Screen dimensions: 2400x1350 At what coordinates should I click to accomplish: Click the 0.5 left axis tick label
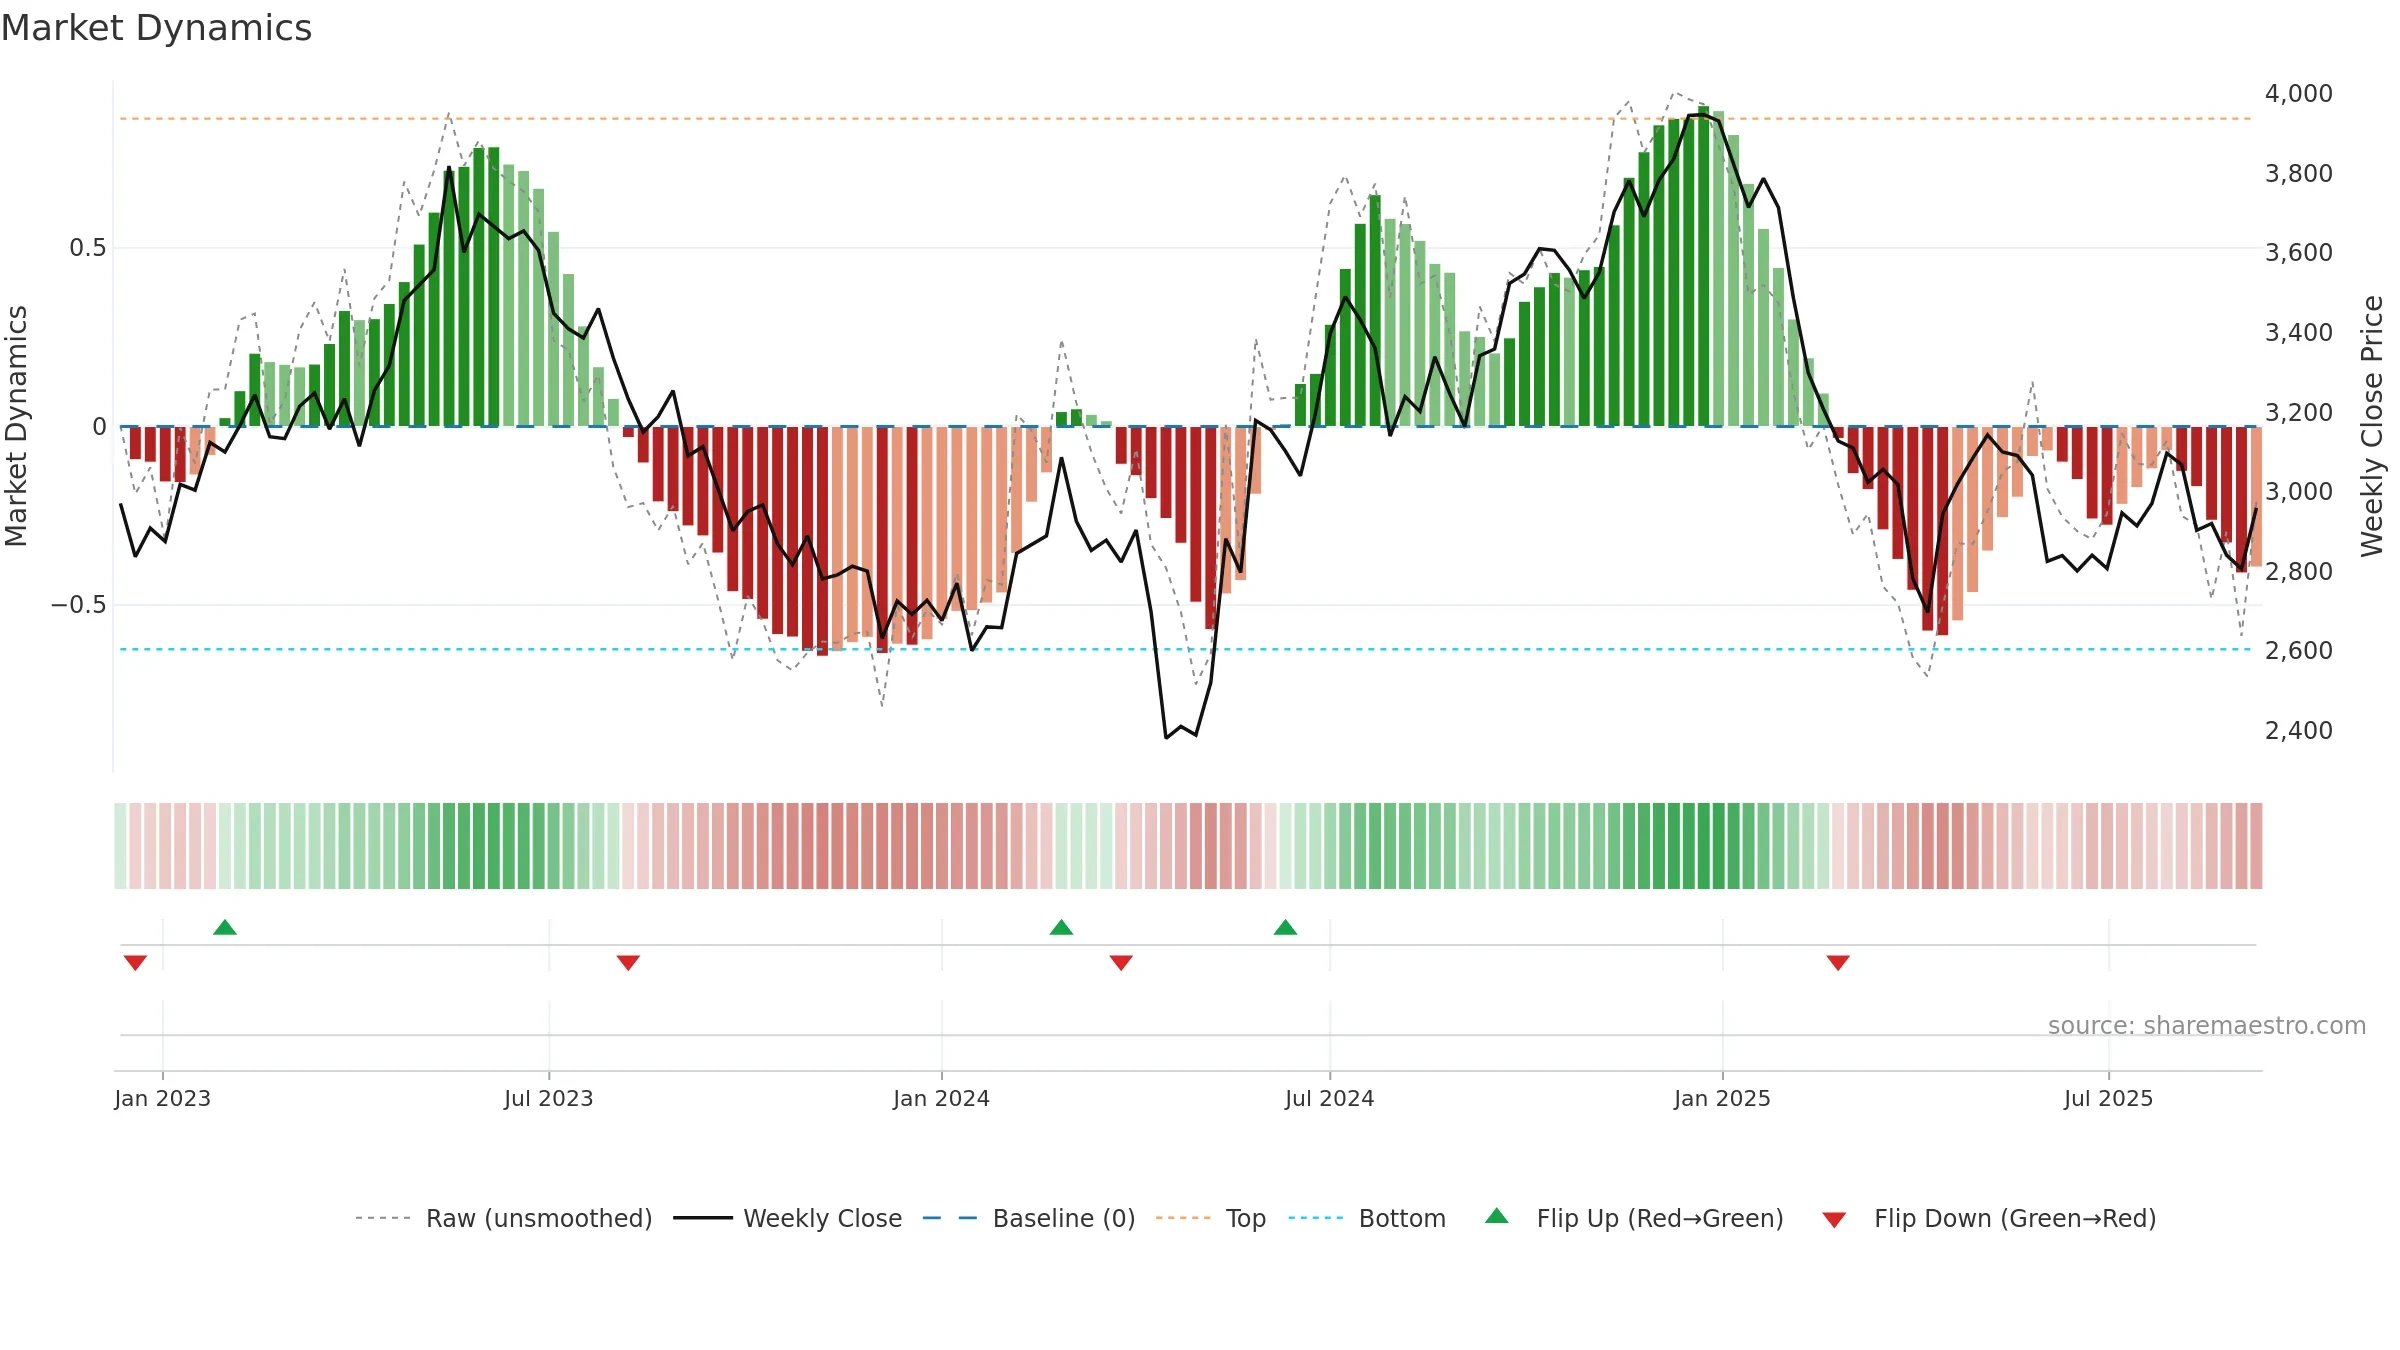88,248
